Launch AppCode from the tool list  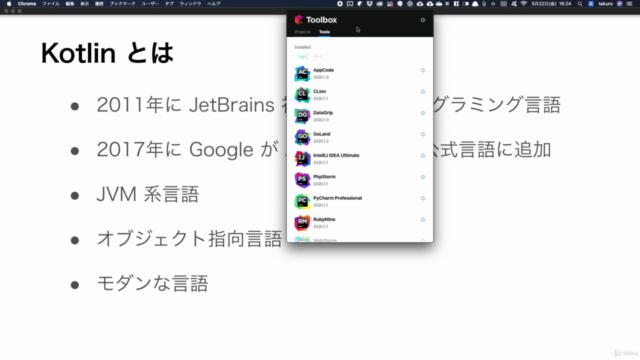[x=360, y=73]
